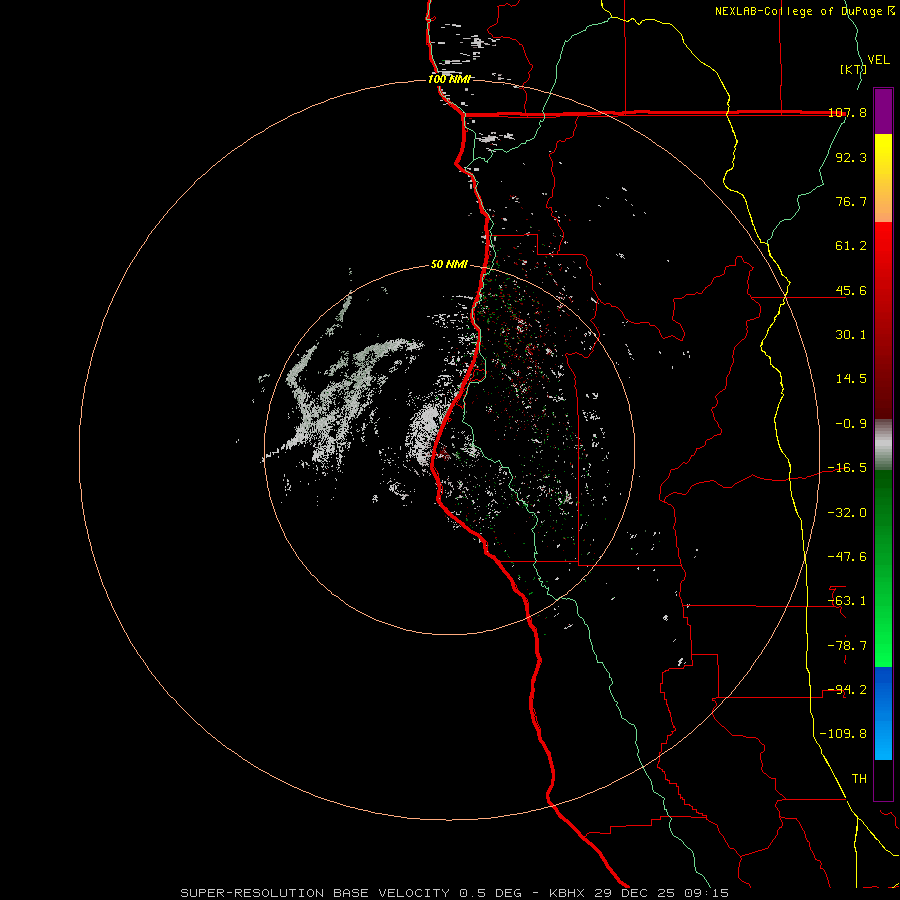Click the 50 NMI range ring label

[x=449, y=265]
